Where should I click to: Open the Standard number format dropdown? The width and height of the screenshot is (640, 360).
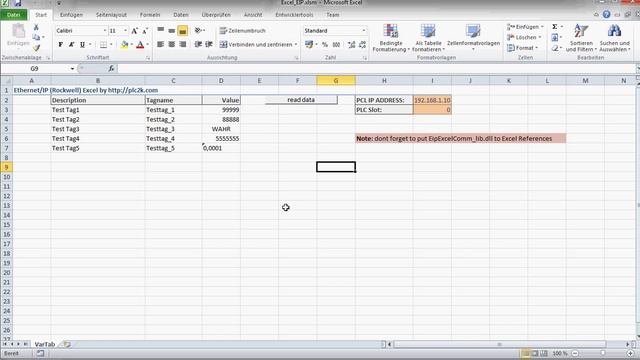pos(364,31)
